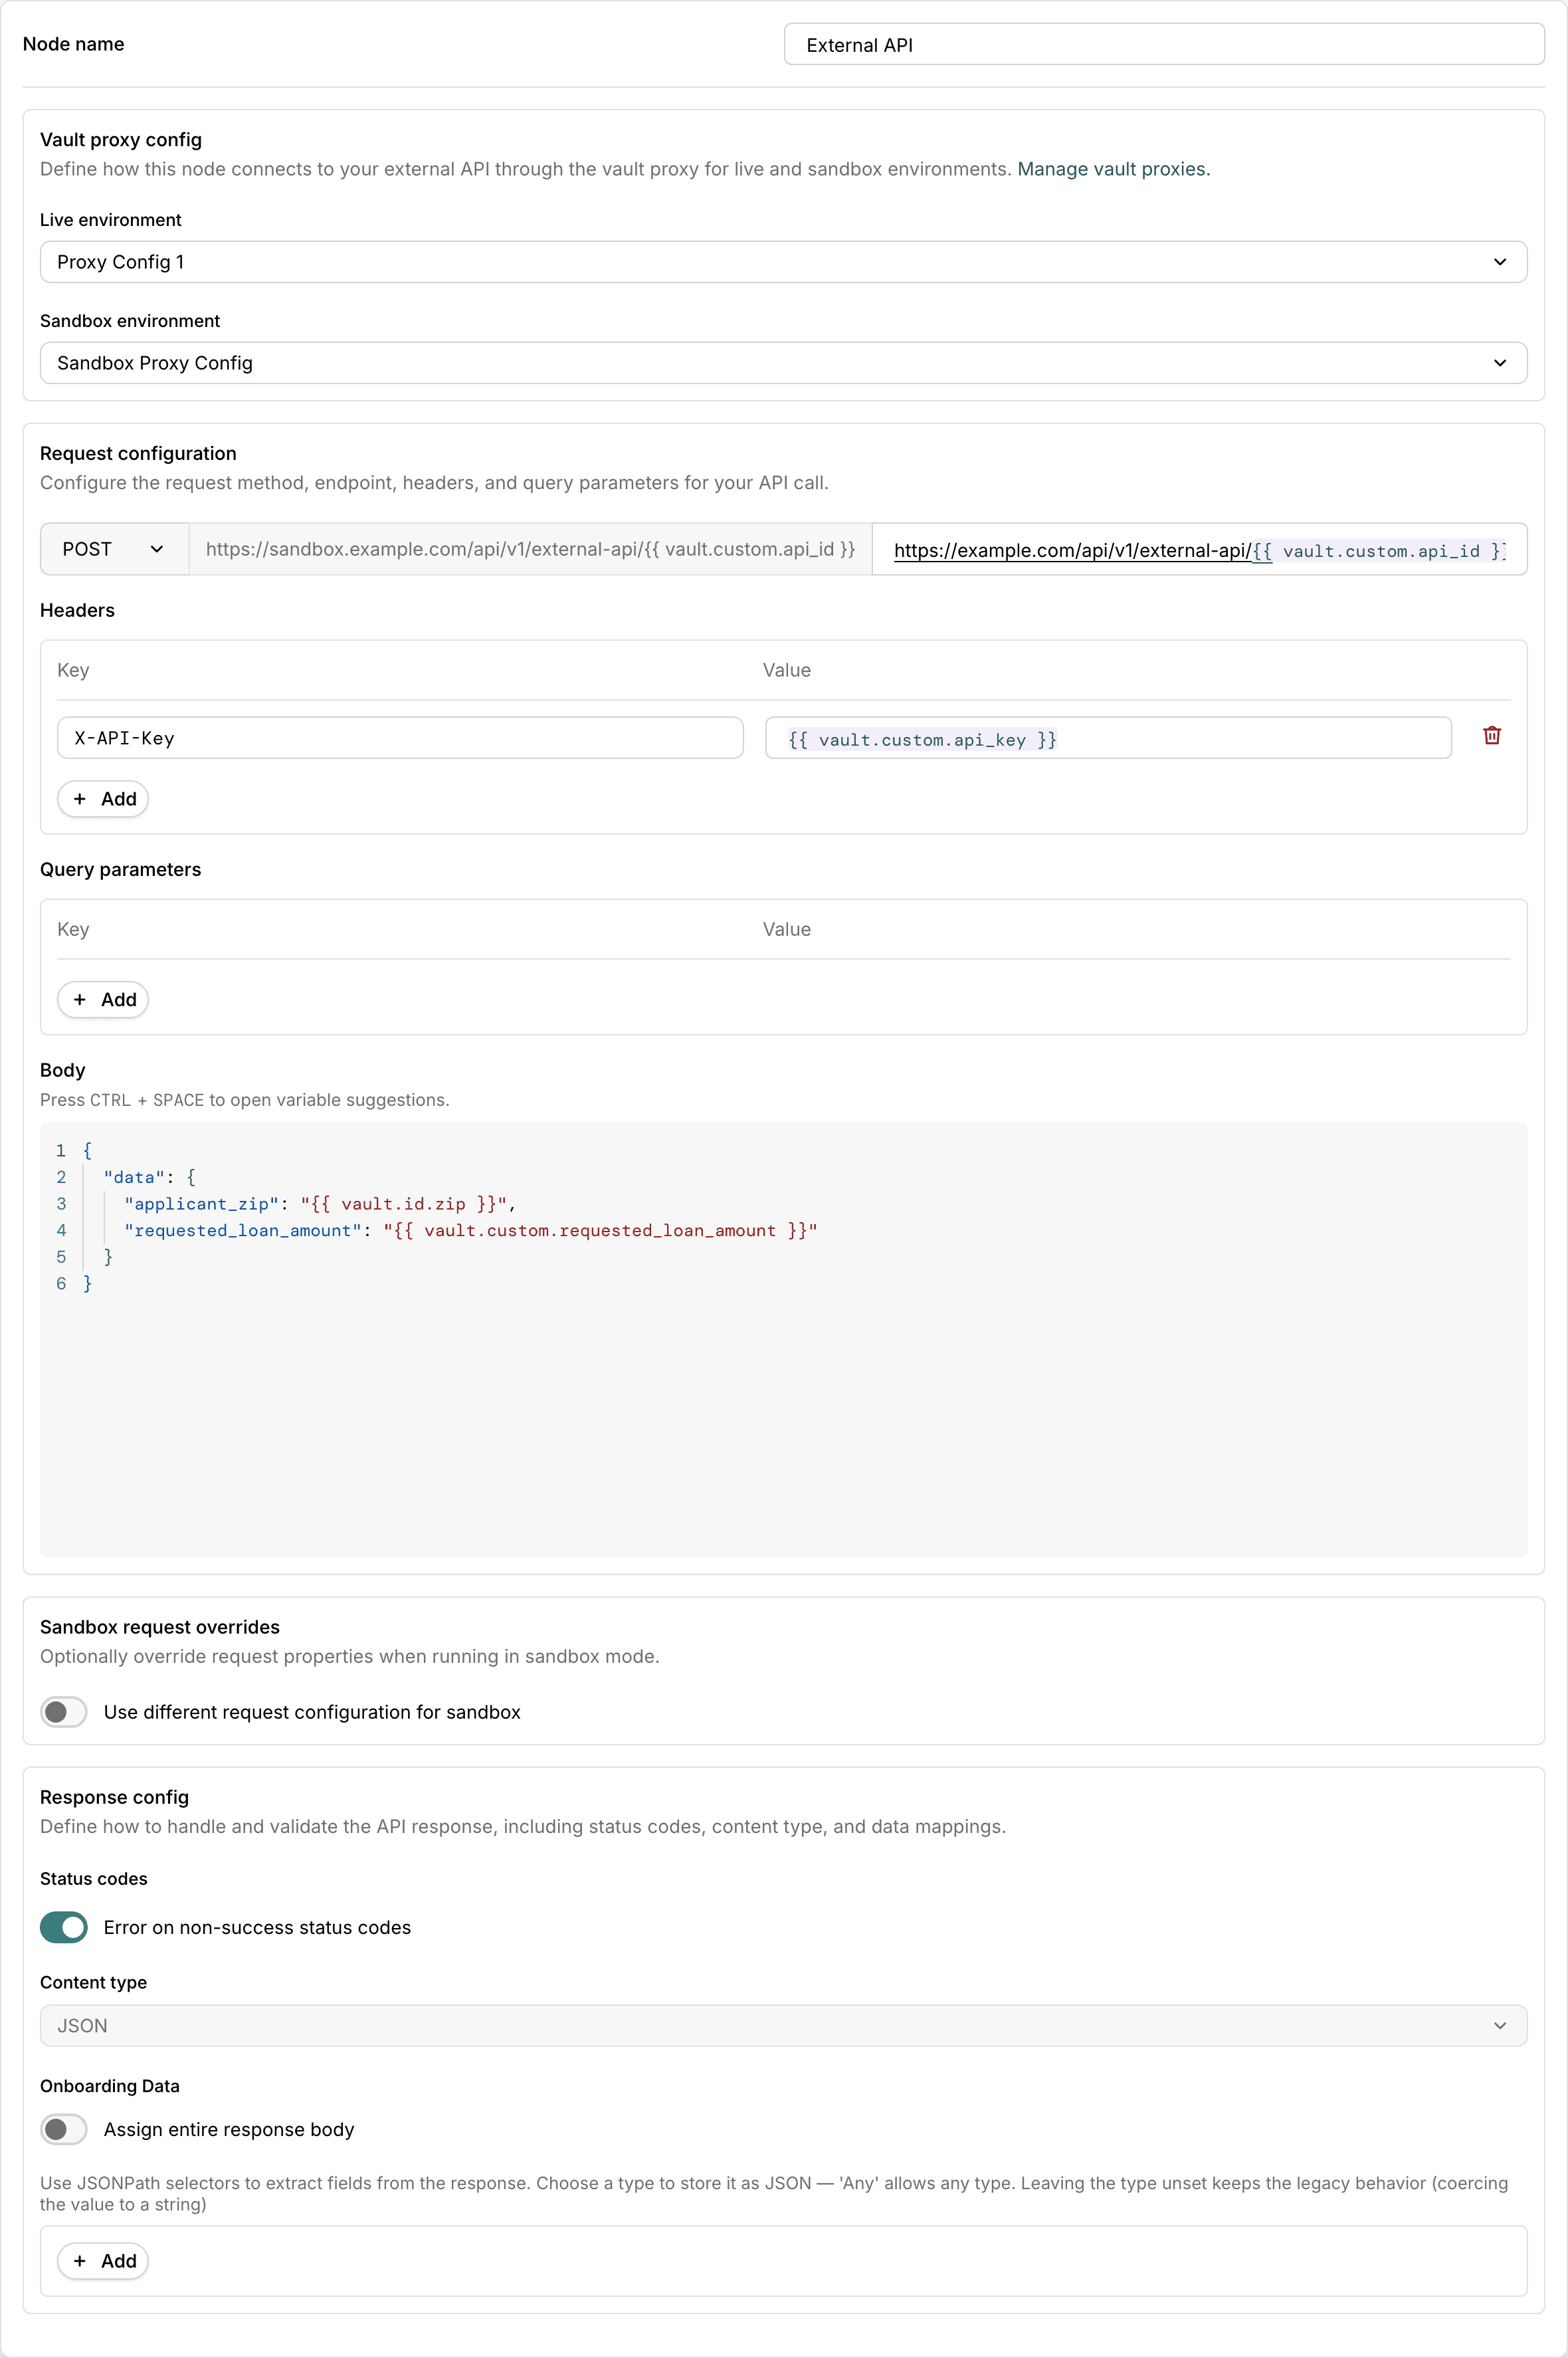Change the POST request method dropdown
Viewport: 1568px width, 2358px height.
[x=114, y=549]
